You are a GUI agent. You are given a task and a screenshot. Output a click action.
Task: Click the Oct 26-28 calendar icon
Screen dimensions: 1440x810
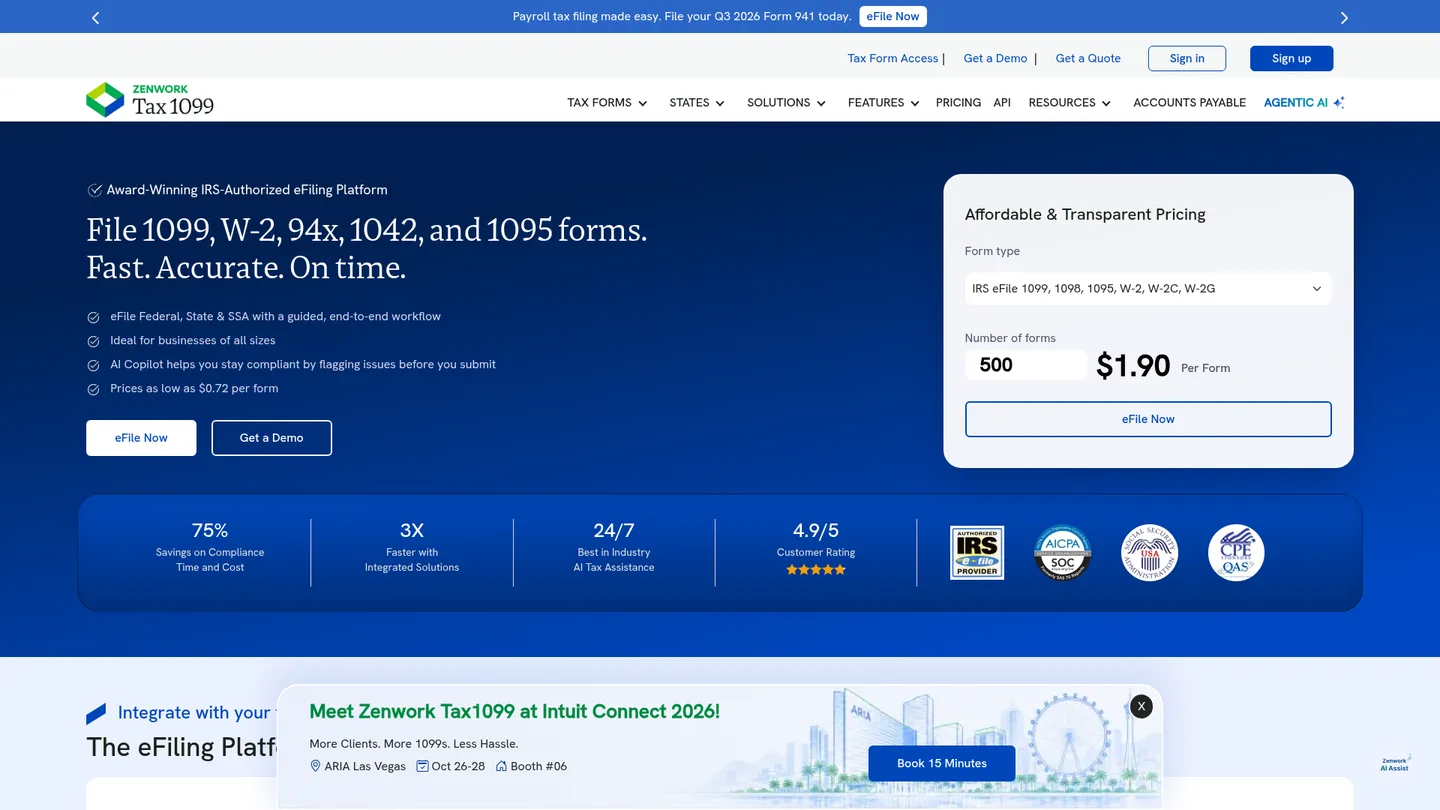(x=422, y=766)
